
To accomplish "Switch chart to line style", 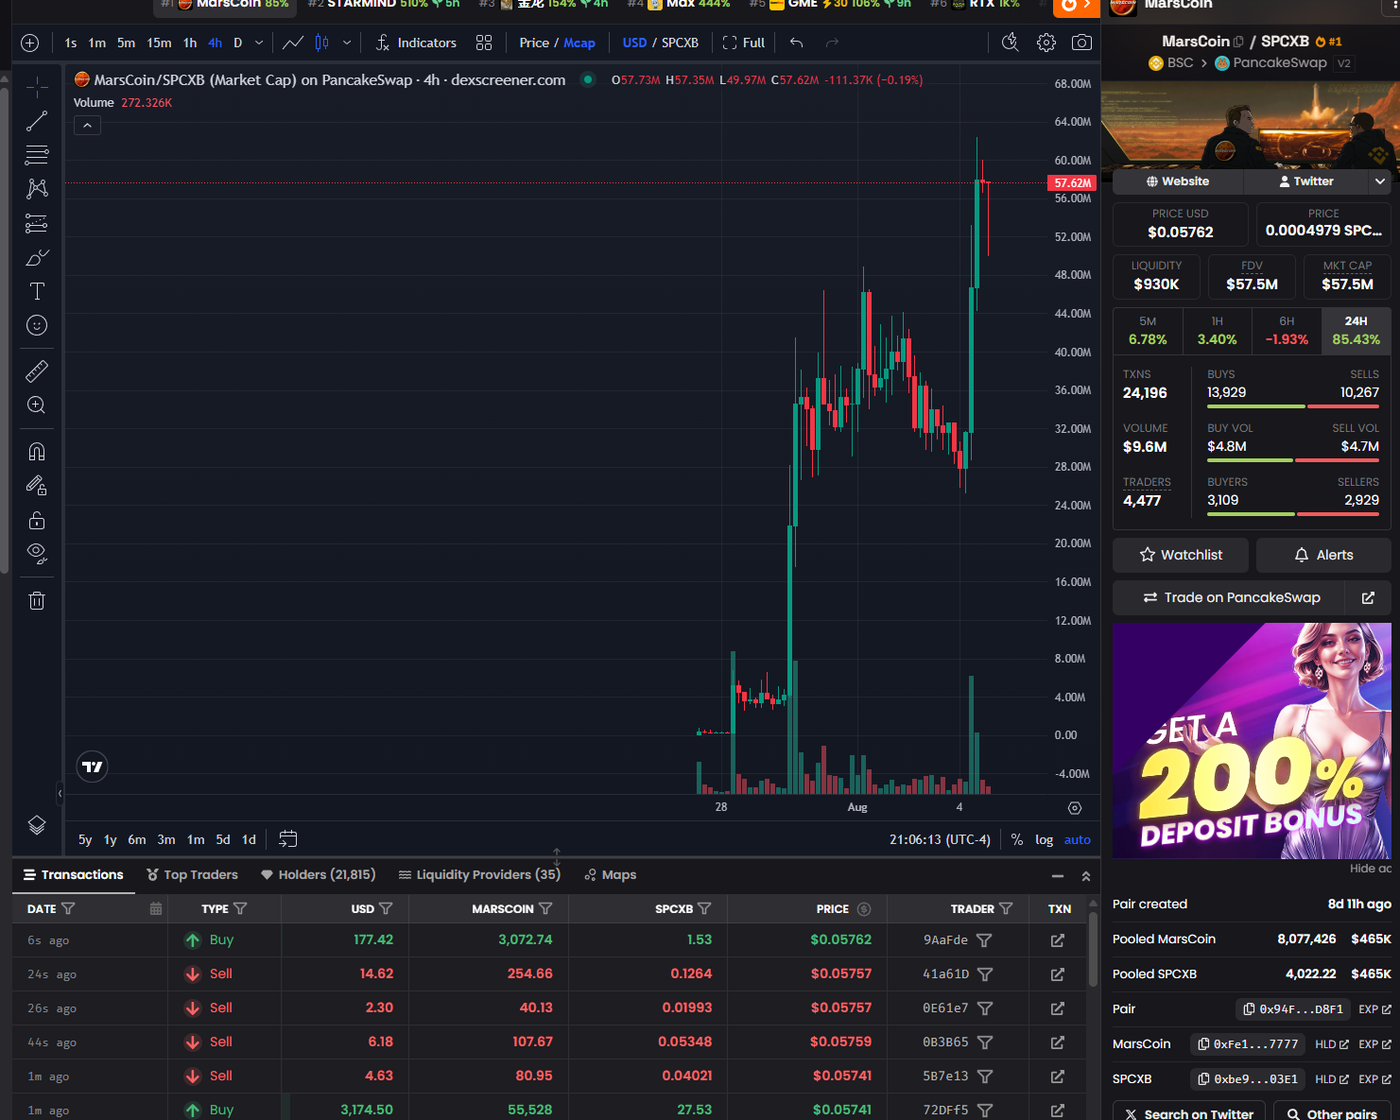I will [x=293, y=43].
